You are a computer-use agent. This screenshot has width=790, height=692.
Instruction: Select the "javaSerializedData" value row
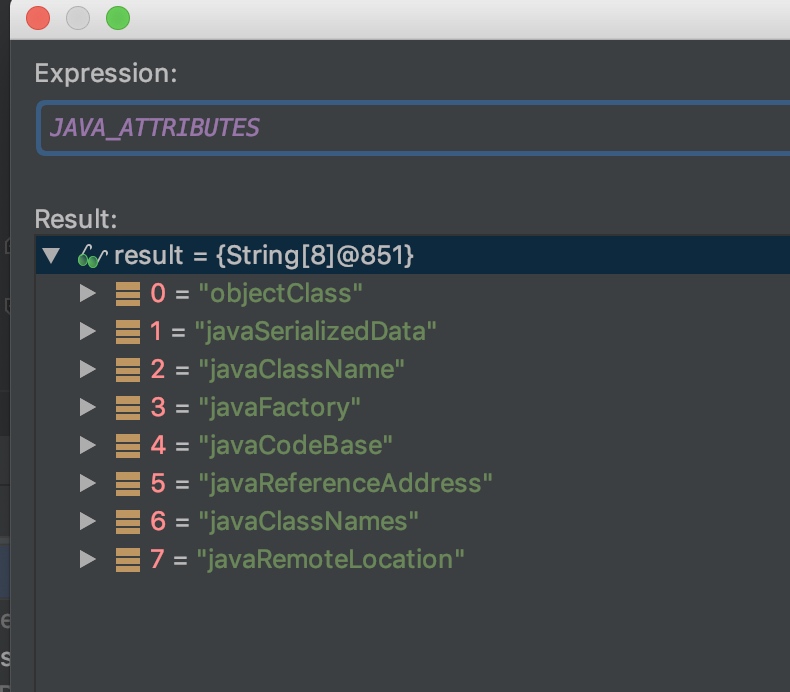tap(316, 332)
